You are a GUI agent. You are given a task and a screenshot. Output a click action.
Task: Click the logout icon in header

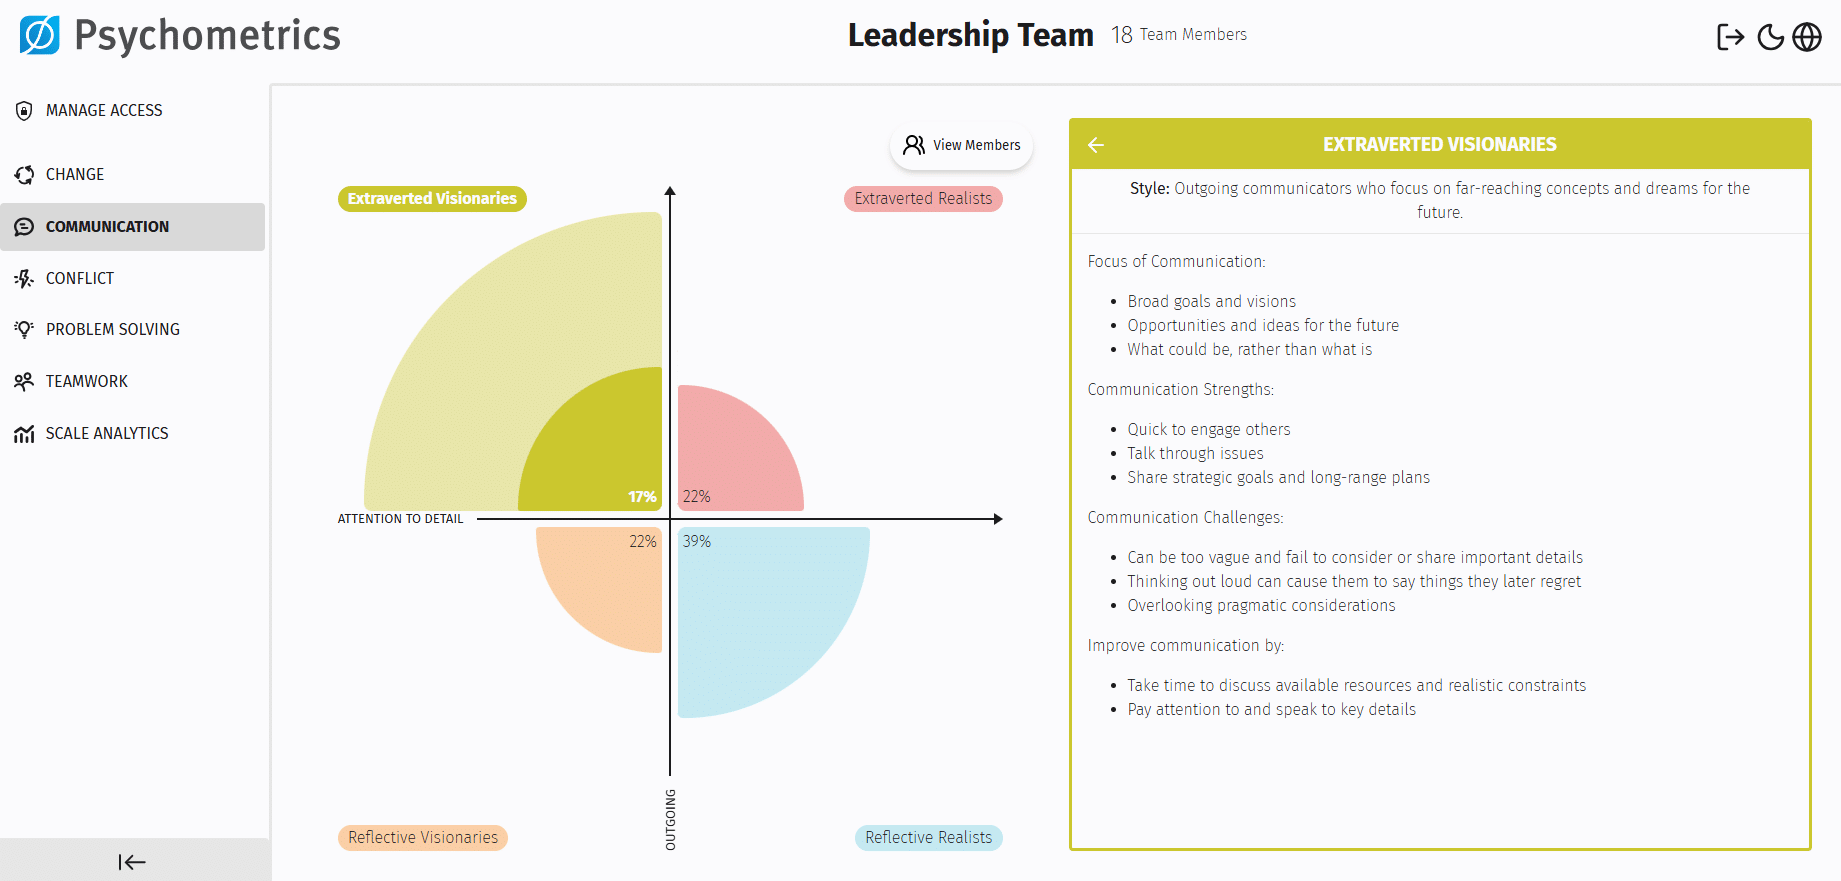point(1730,37)
